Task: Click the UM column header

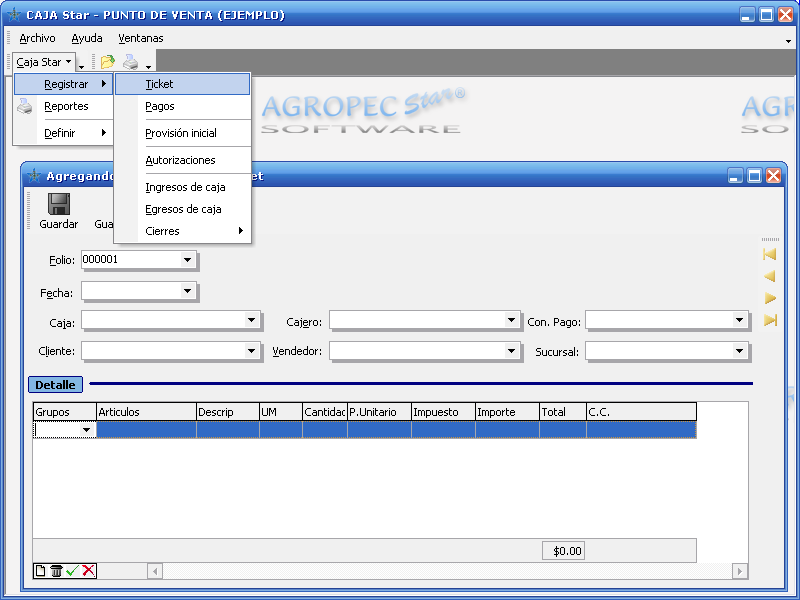Action: (281, 412)
